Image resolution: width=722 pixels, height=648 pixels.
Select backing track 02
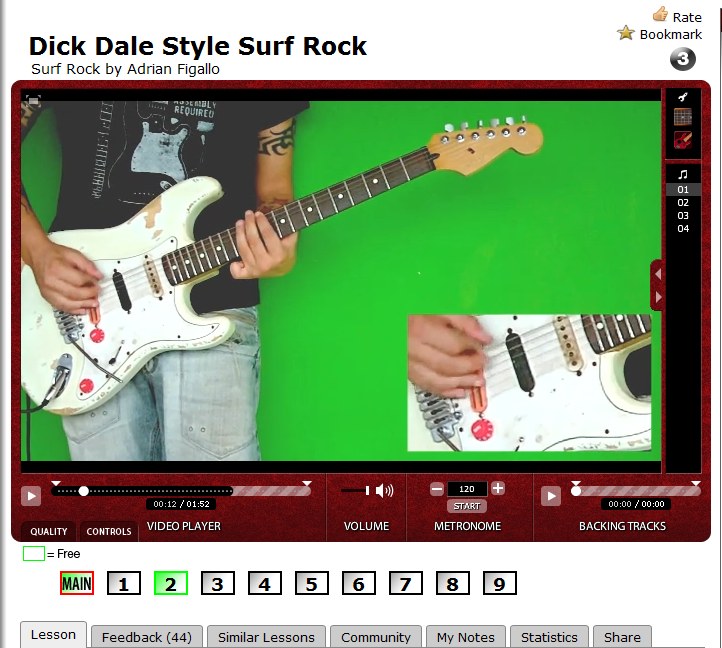coord(683,203)
